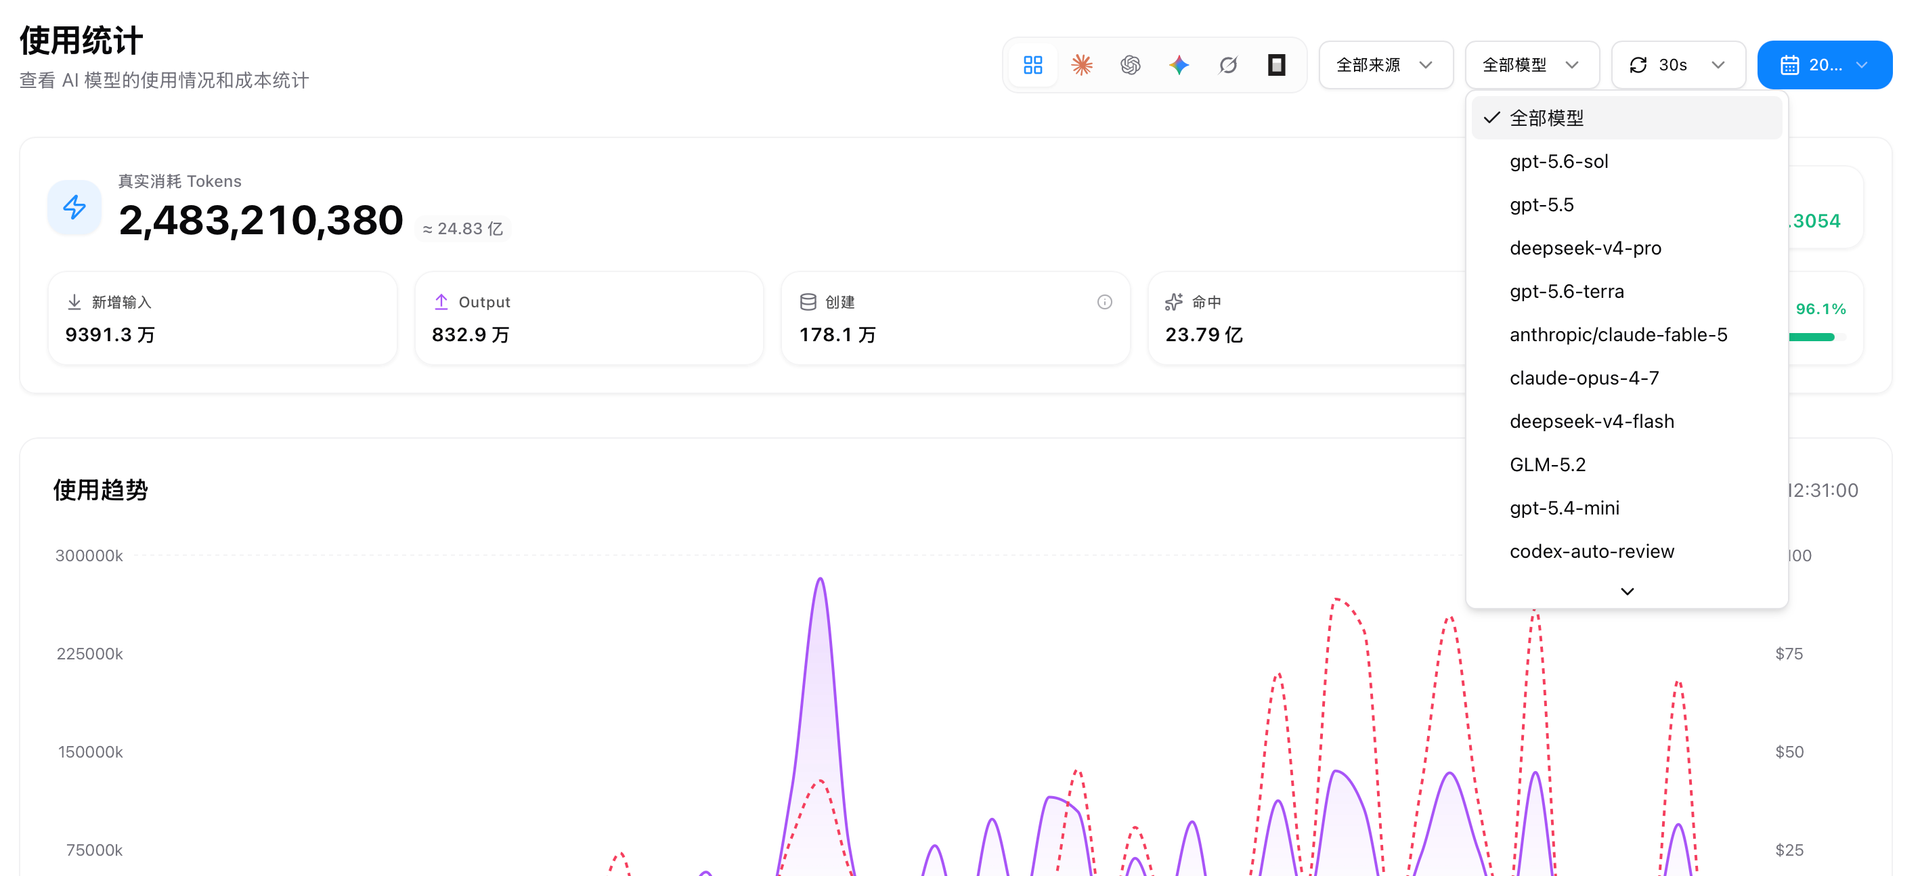Select the all-providers grid icon
The image size is (1920, 876).
pos(1033,65)
